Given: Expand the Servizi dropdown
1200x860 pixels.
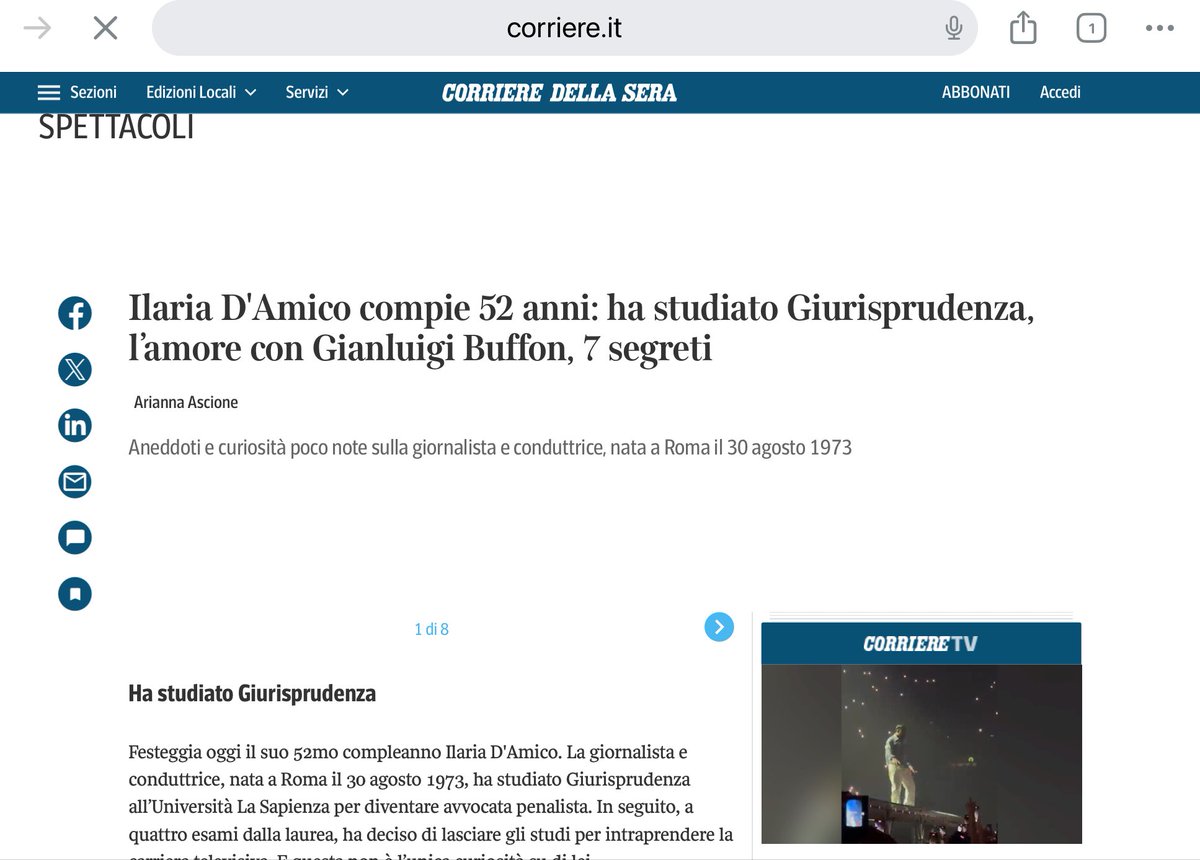Looking at the screenshot, I should (317, 91).
